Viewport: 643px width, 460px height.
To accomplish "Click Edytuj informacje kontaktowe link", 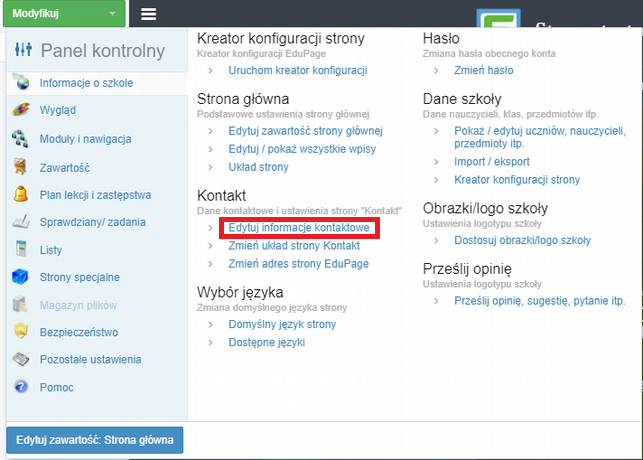I will (x=299, y=228).
